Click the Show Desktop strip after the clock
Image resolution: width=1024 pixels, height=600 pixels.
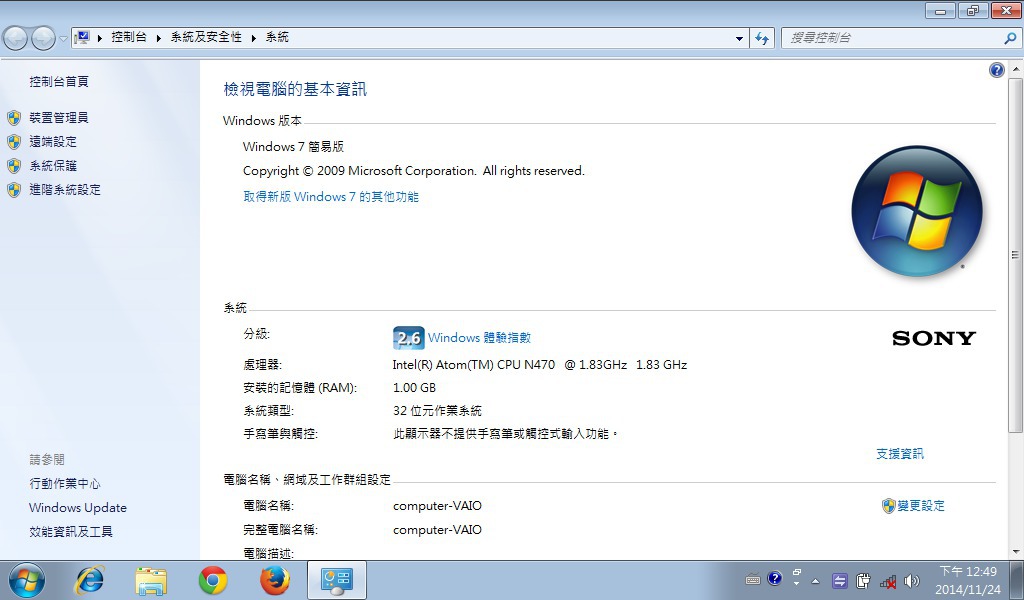pyautogui.click(x=1016, y=580)
